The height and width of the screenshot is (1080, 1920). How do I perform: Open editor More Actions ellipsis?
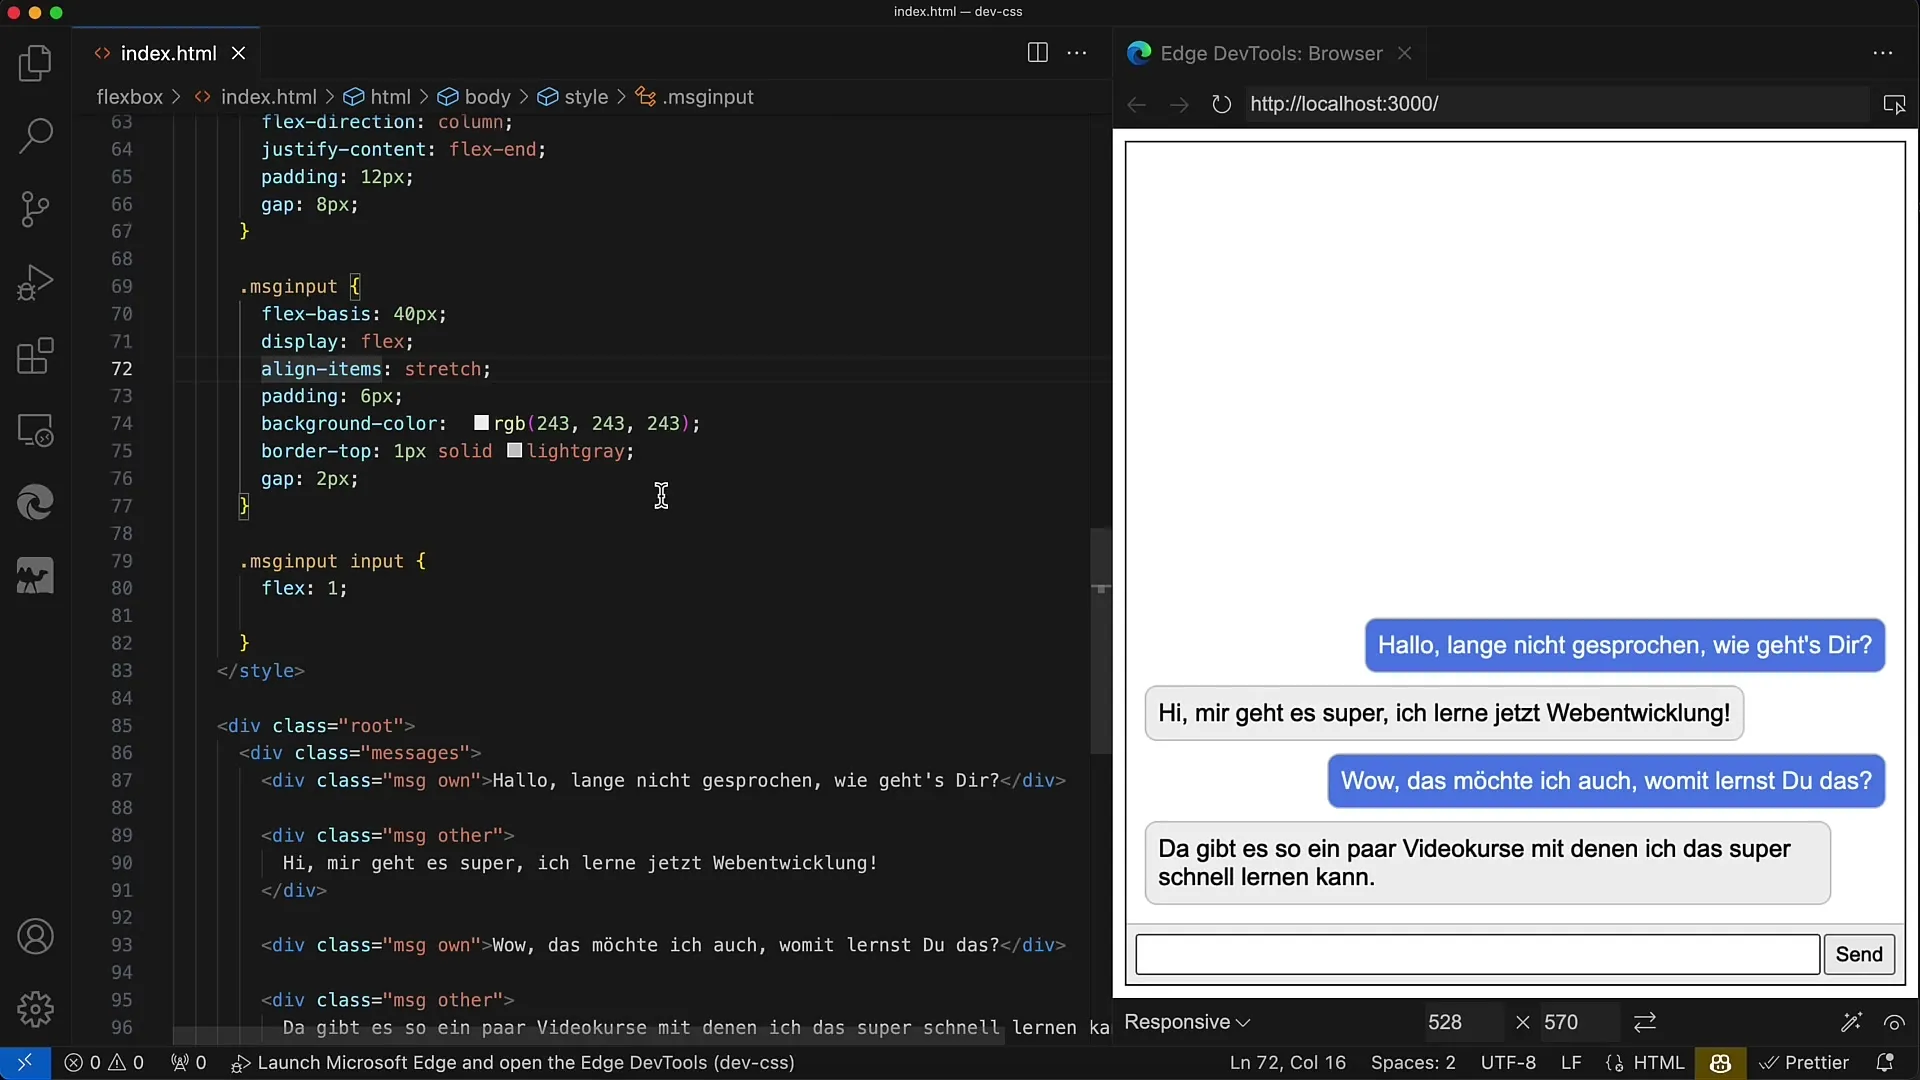pyautogui.click(x=1077, y=53)
